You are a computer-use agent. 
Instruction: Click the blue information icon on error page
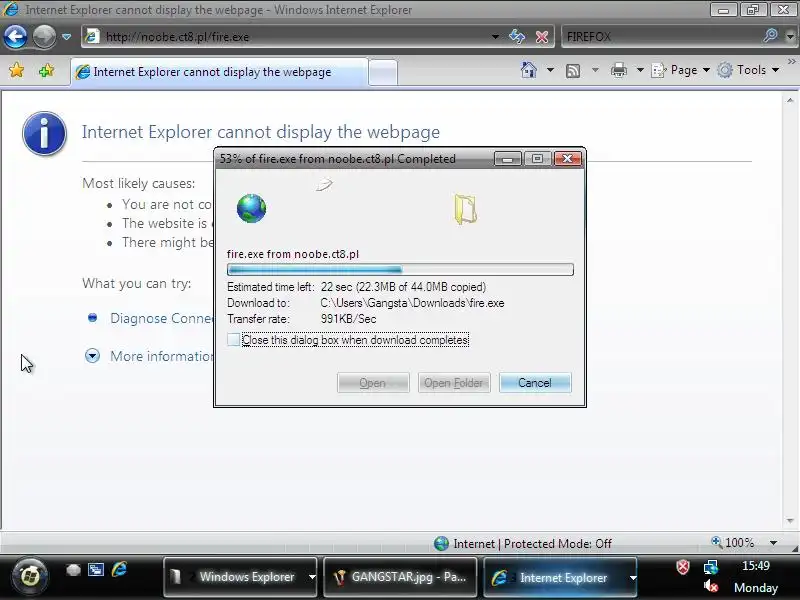[44, 133]
